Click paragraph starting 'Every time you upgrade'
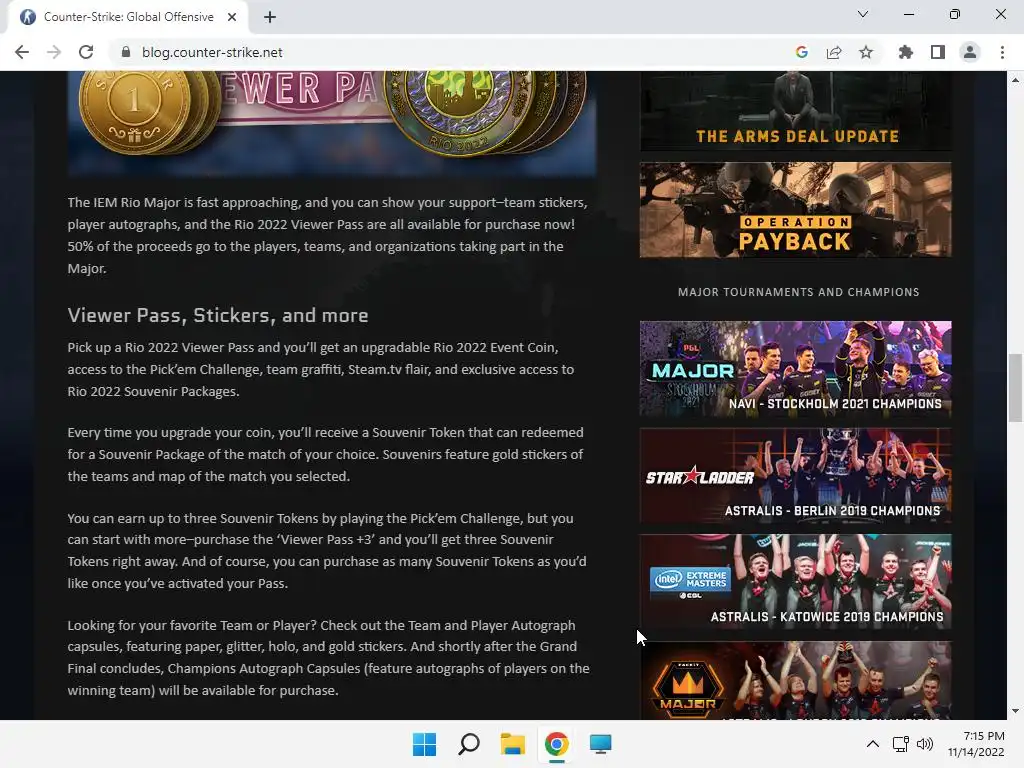This screenshot has width=1024, height=768. [326, 455]
